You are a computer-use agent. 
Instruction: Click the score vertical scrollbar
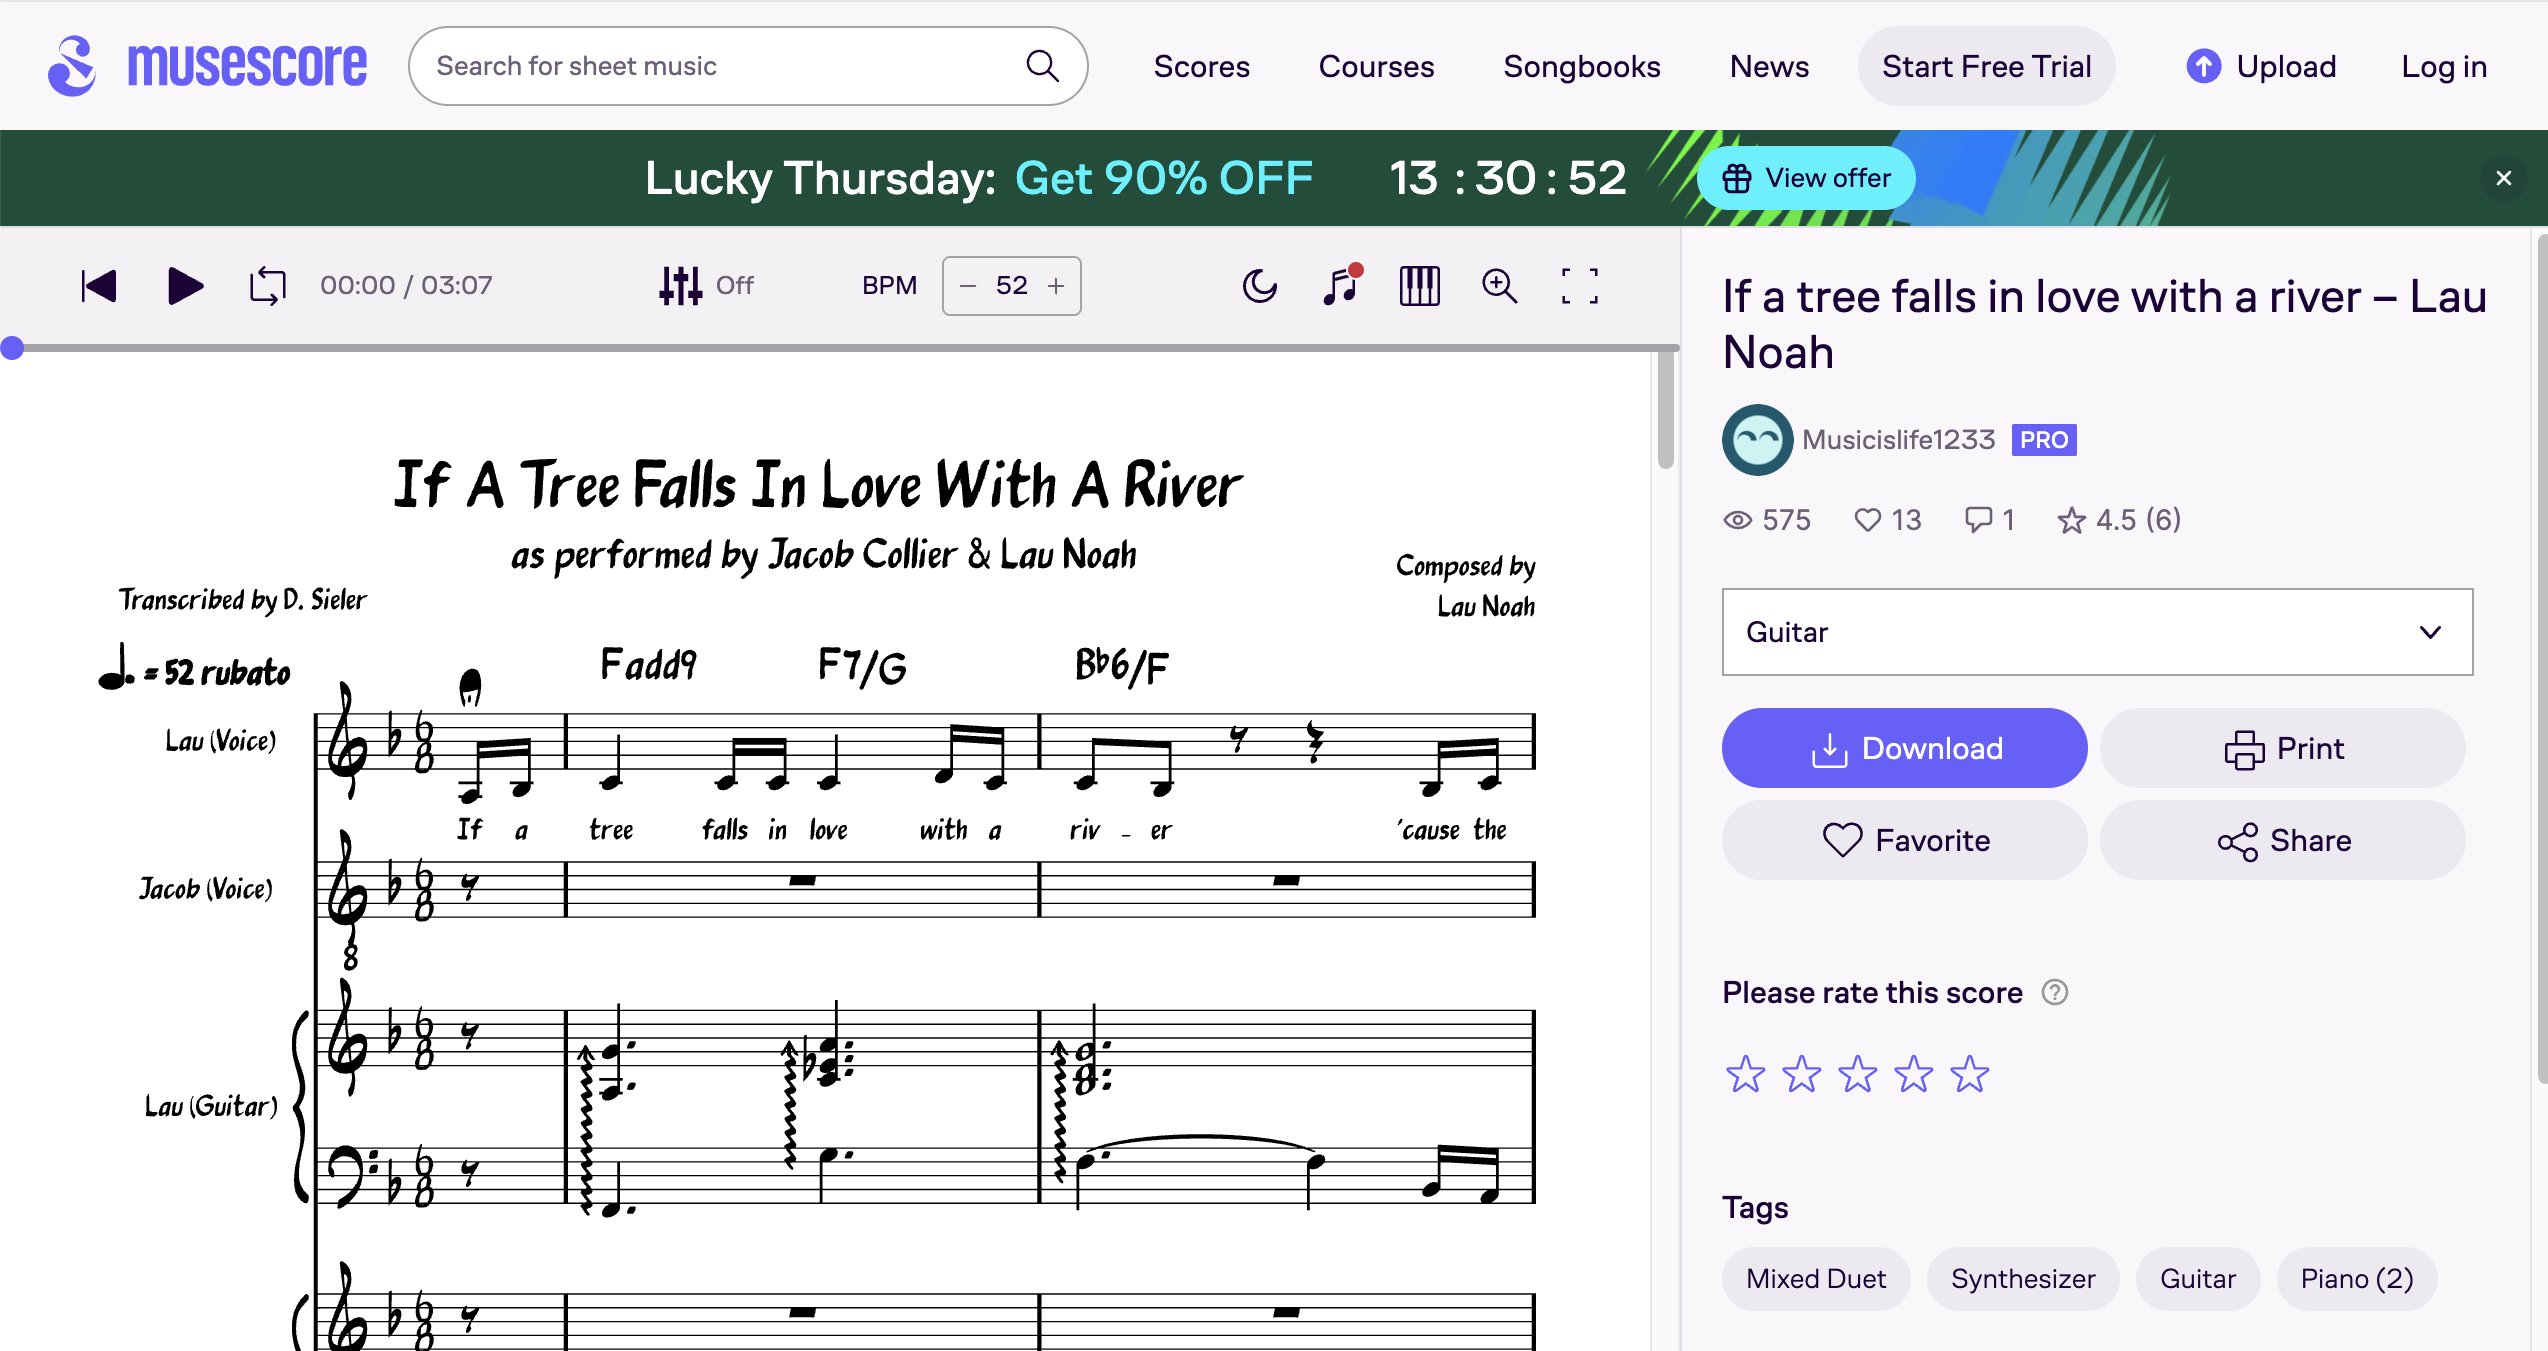[x=1665, y=409]
